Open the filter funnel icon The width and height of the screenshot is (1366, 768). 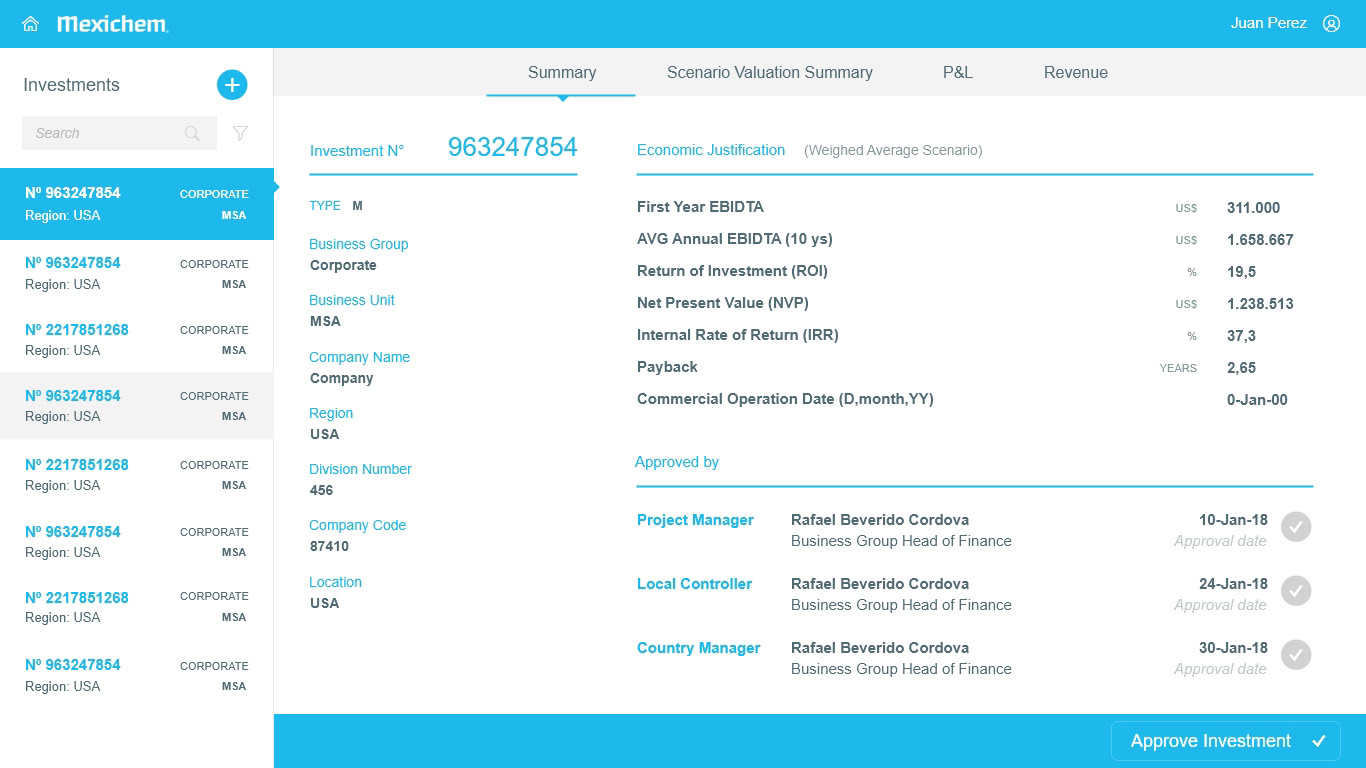click(x=240, y=133)
